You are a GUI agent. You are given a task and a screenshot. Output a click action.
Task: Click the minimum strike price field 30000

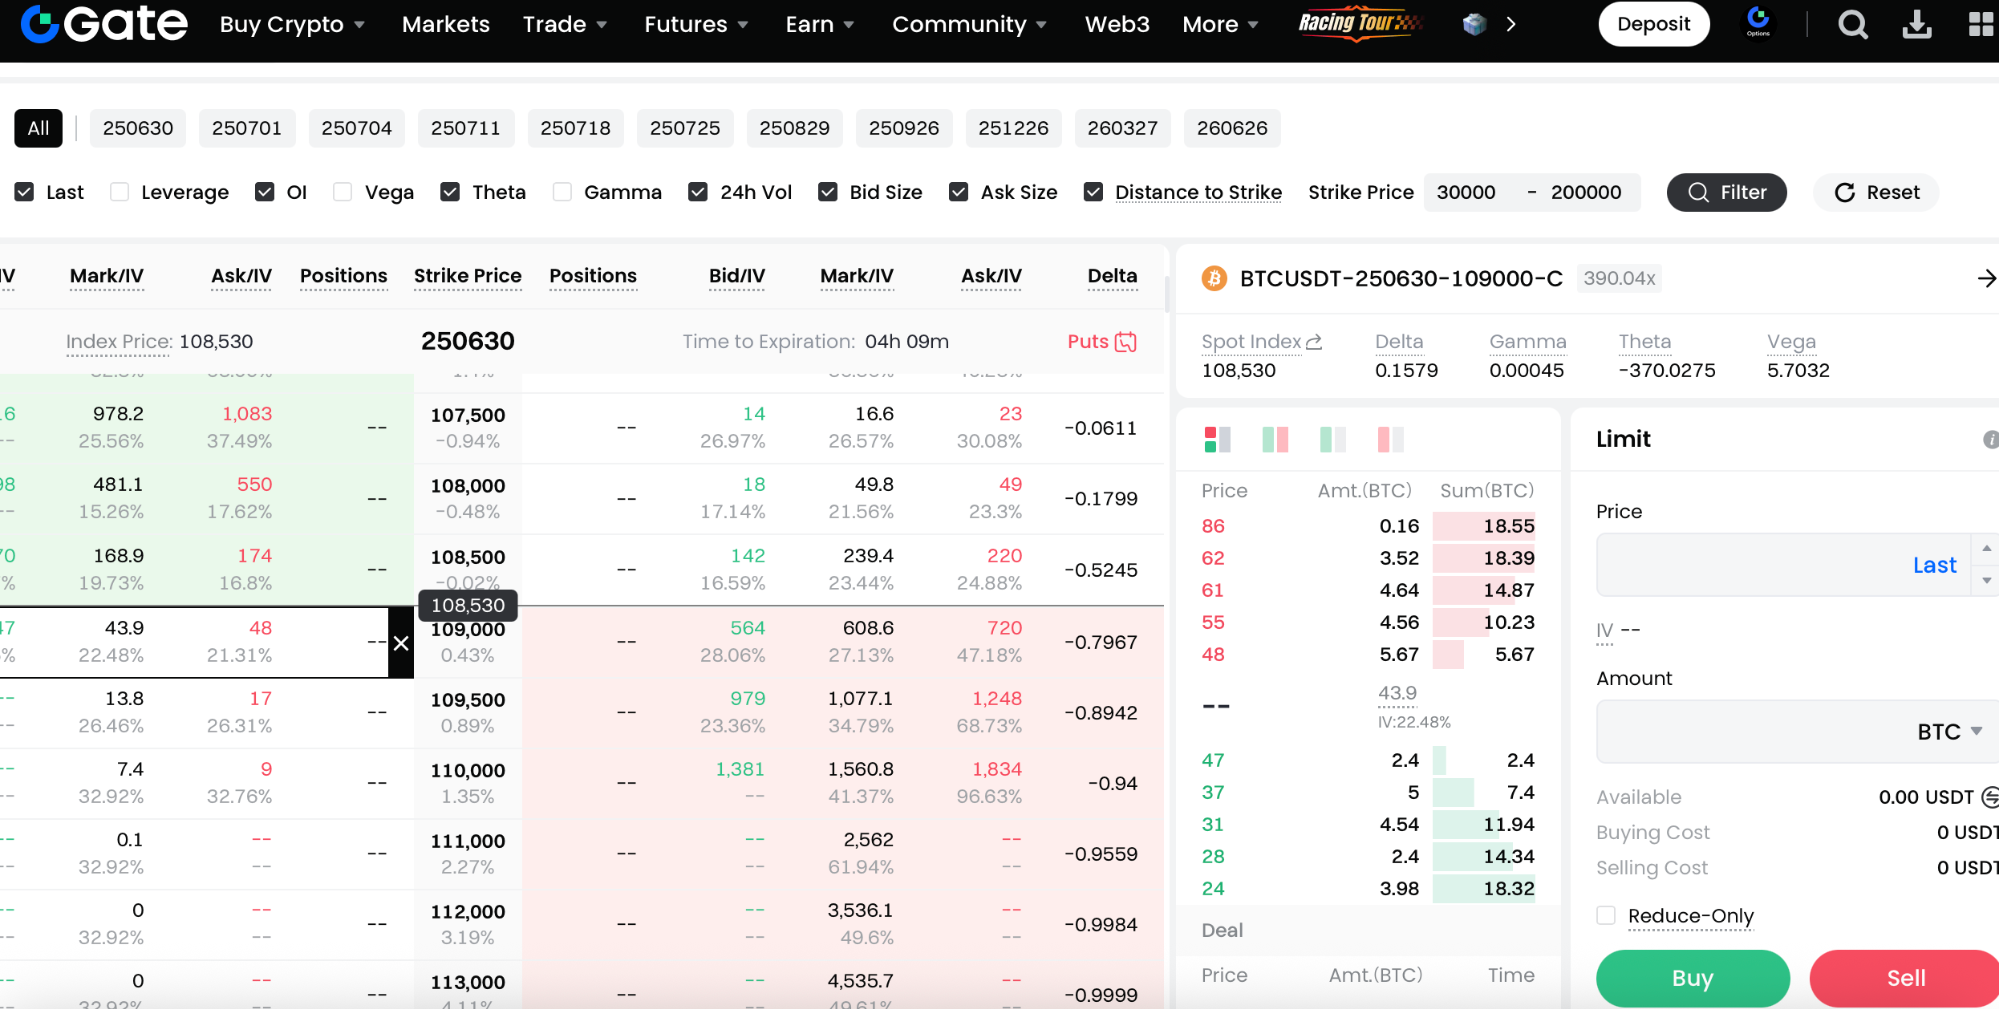1466,192
